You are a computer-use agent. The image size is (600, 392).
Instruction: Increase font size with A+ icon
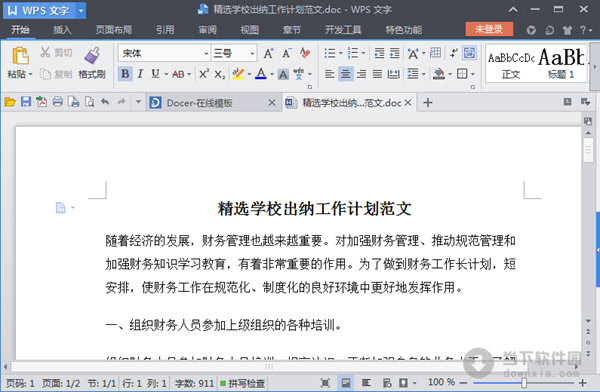(269, 53)
